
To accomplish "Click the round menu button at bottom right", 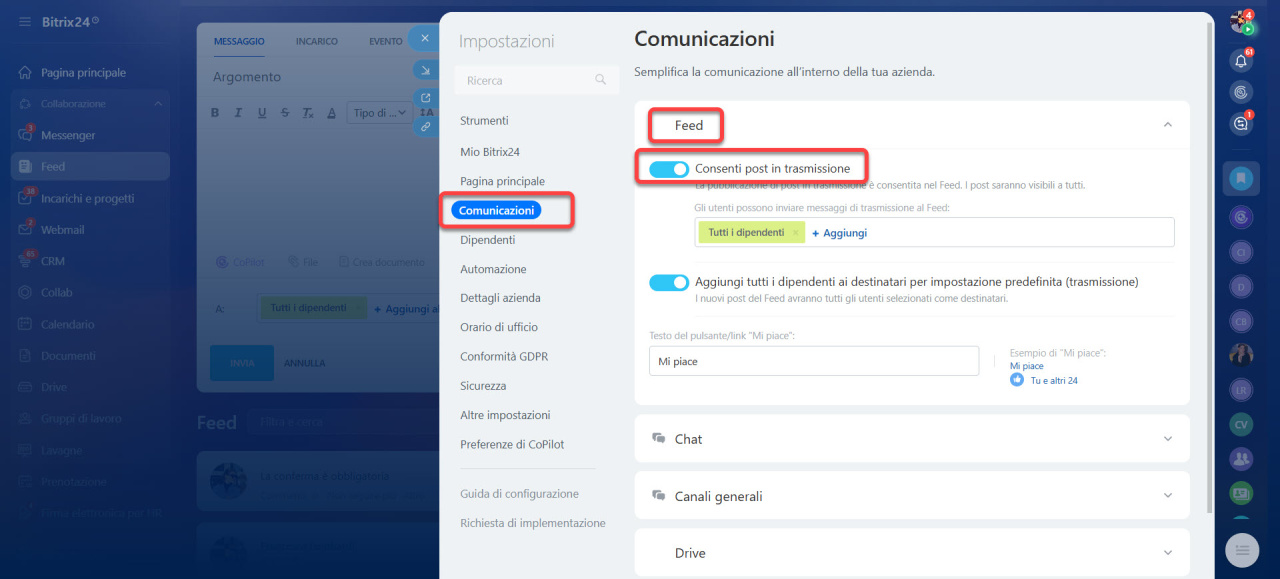I will (1242, 549).
